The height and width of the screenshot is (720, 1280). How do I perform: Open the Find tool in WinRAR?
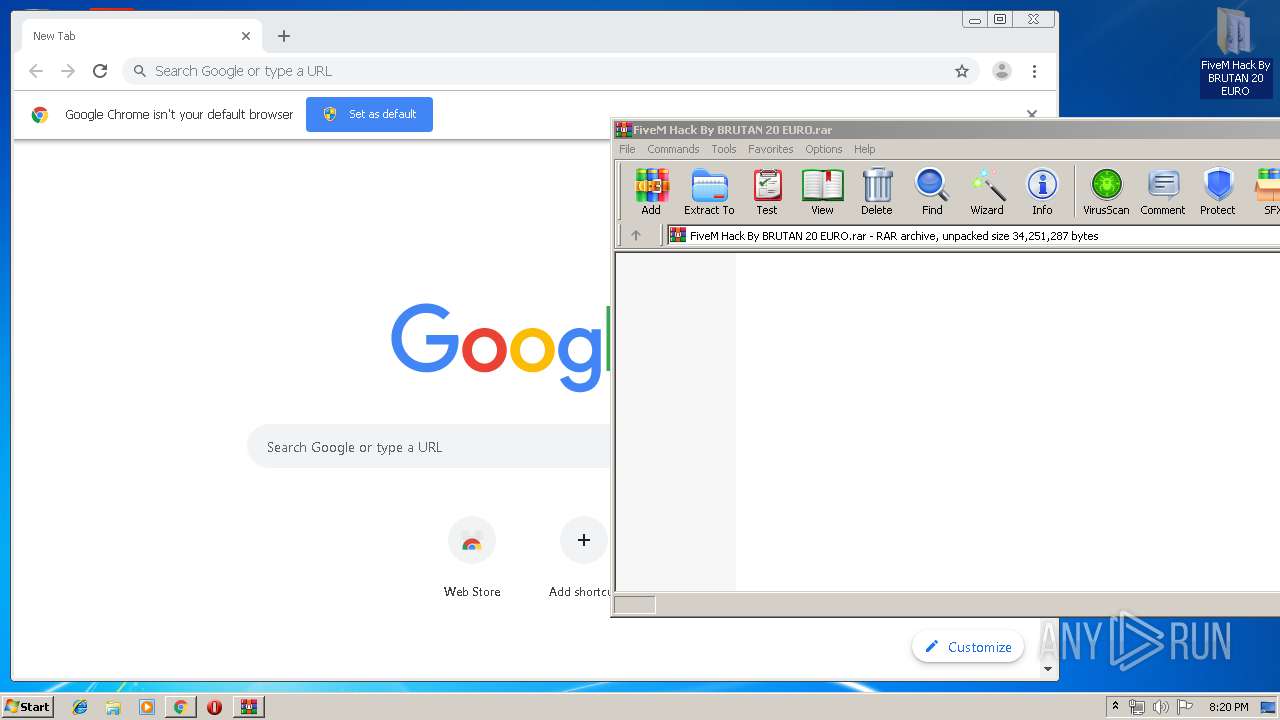pos(932,191)
